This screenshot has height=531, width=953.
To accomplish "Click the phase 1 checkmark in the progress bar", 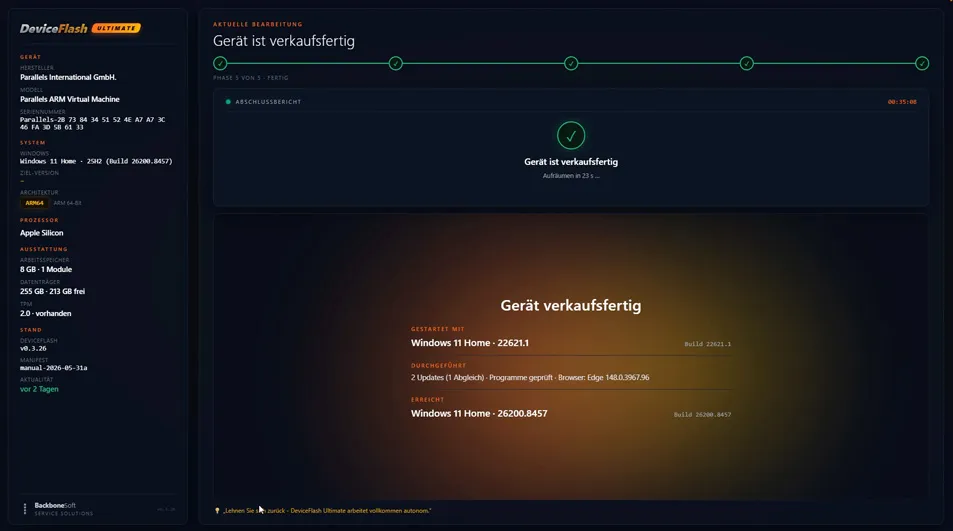I will click(220, 63).
